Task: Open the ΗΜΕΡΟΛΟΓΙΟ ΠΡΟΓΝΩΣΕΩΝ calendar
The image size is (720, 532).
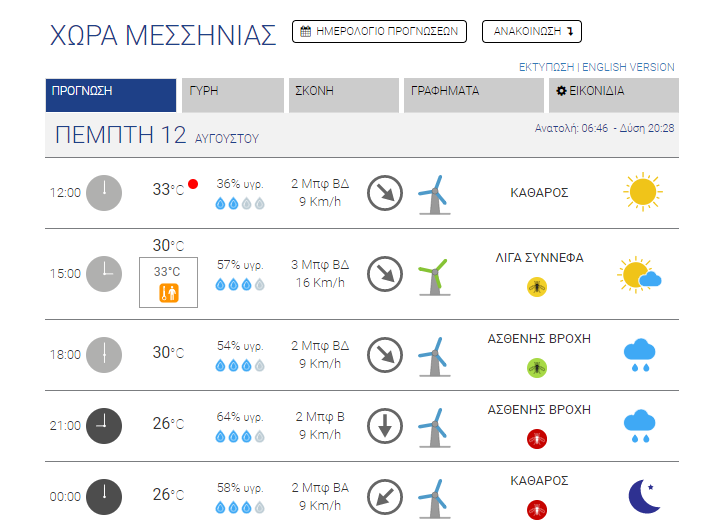Action: coord(379,32)
